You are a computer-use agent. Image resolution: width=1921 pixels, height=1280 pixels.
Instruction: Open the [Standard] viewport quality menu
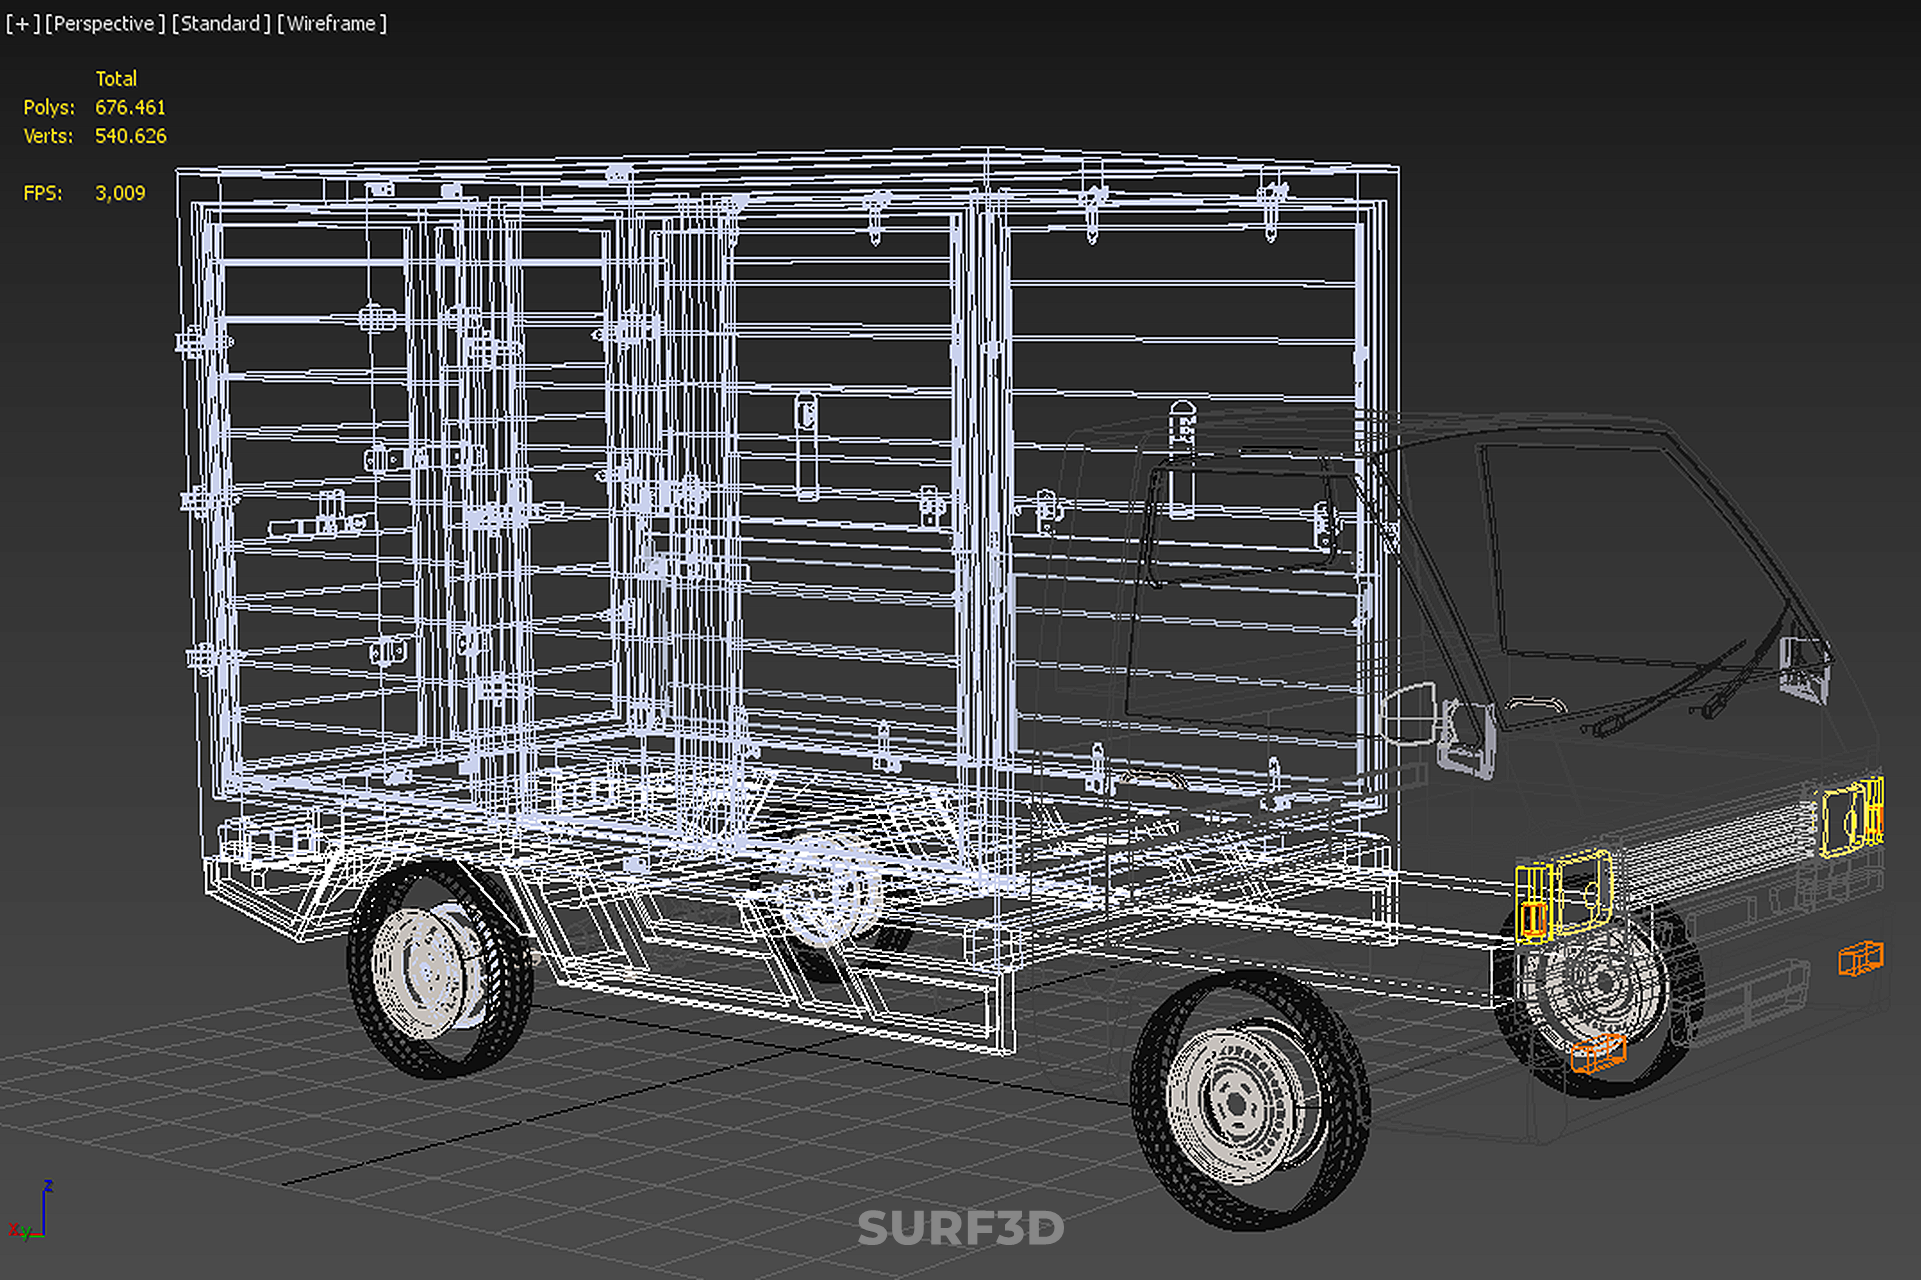coord(220,24)
